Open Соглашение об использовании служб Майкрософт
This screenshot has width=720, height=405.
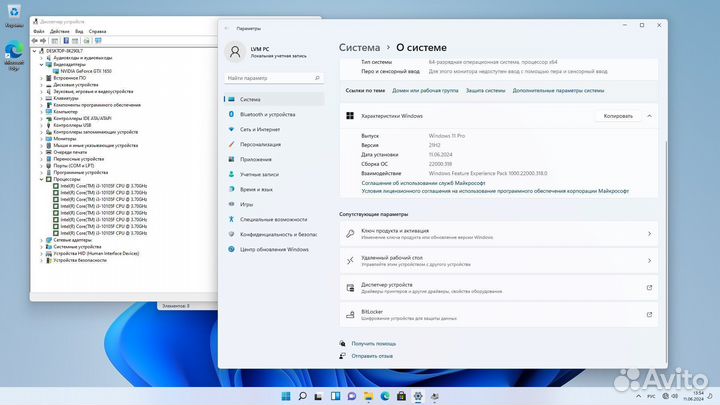[423, 183]
